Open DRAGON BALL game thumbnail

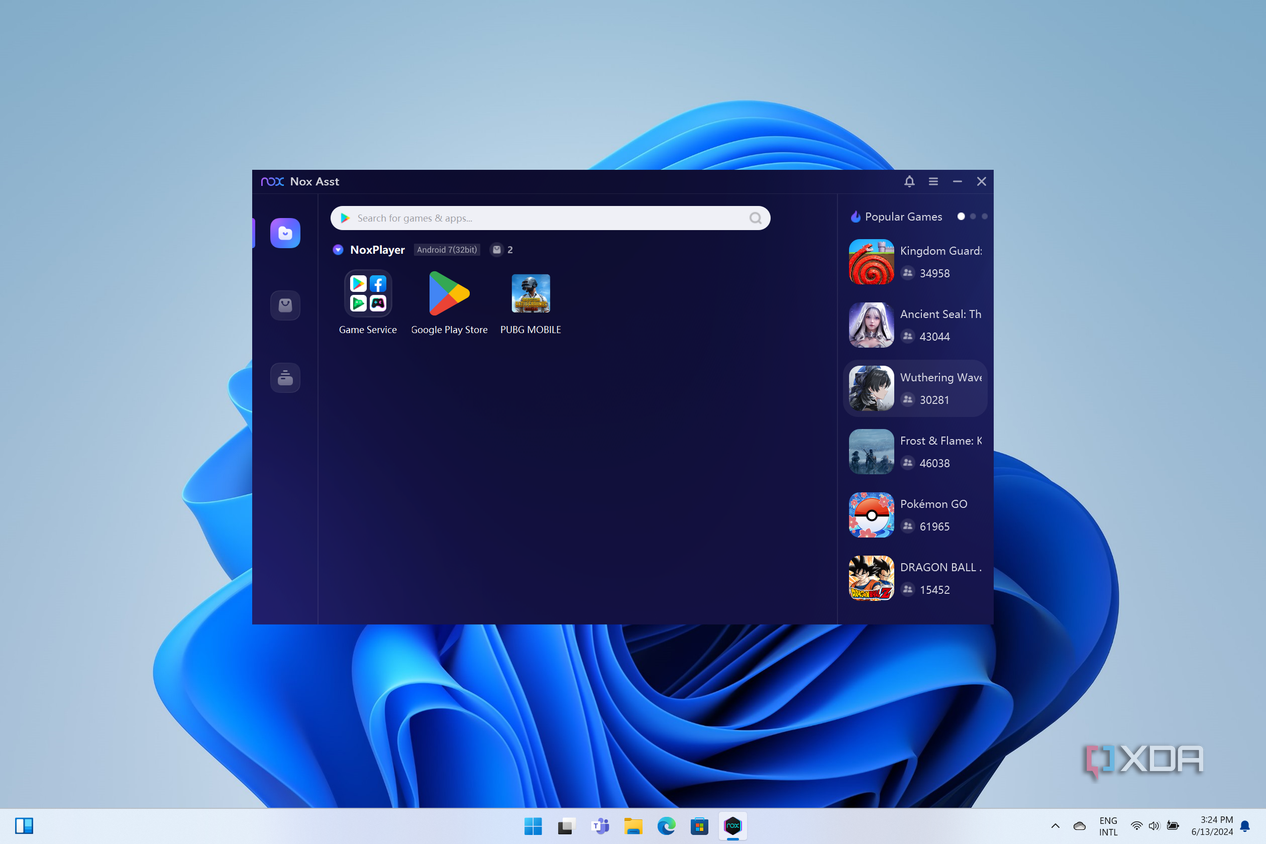tap(871, 578)
